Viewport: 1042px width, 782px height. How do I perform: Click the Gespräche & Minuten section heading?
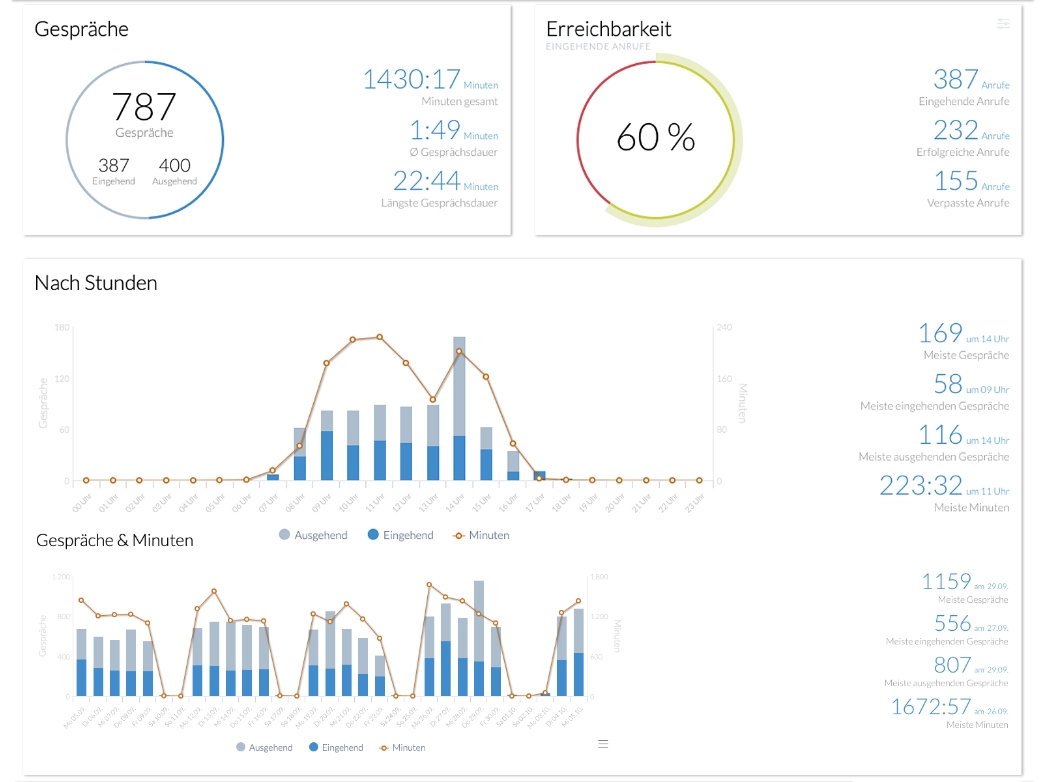click(115, 540)
